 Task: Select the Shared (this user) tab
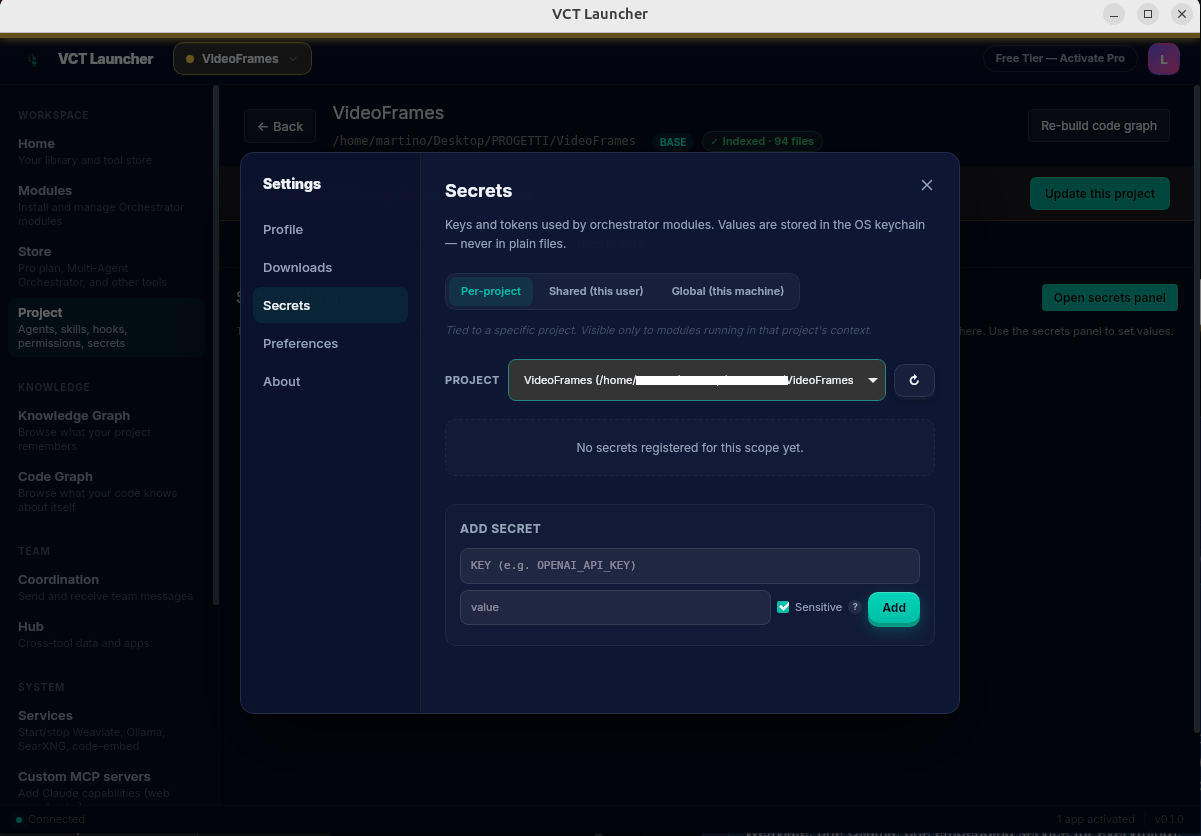[x=596, y=291]
